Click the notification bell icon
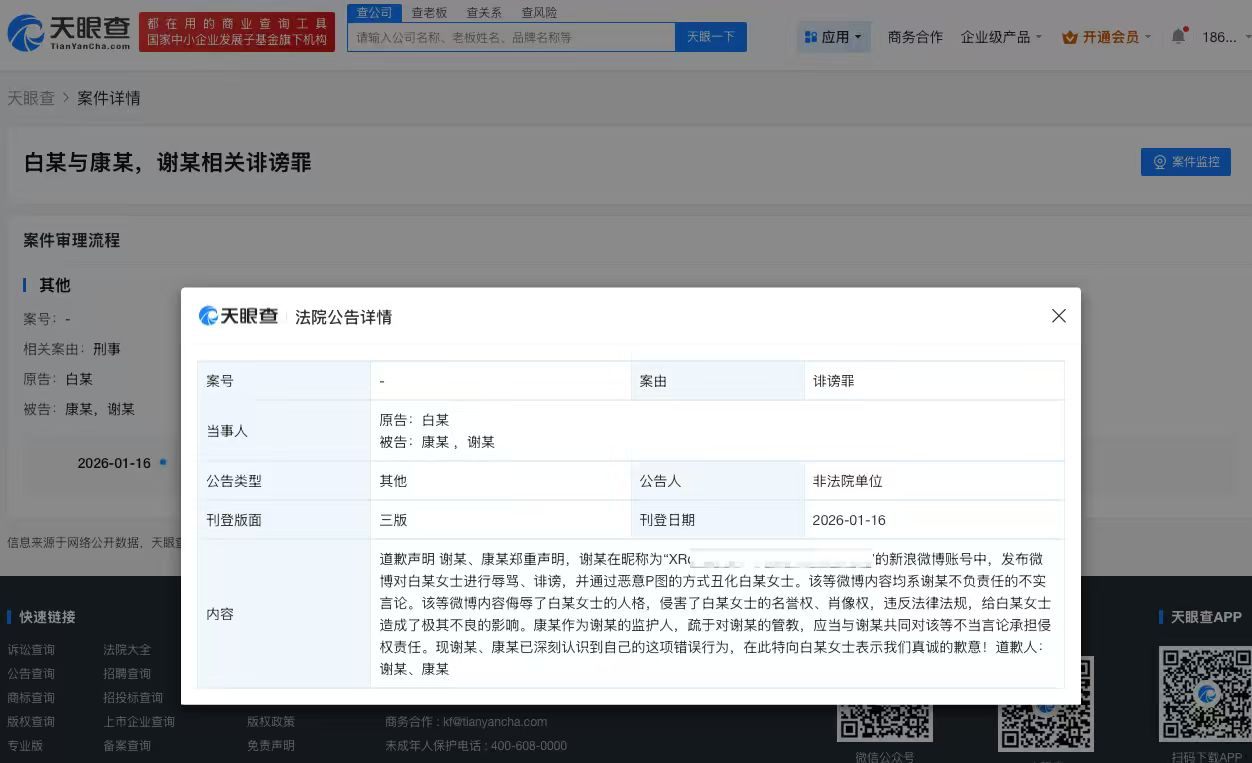The width and height of the screenshot is (1252, 763). (1178, 33)
